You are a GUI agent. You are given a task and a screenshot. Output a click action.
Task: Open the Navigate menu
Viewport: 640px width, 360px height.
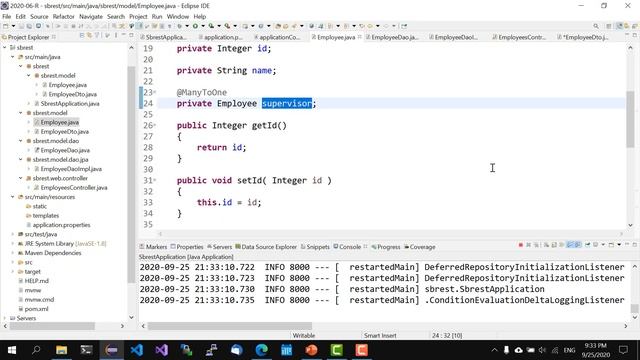coord(91,16)
